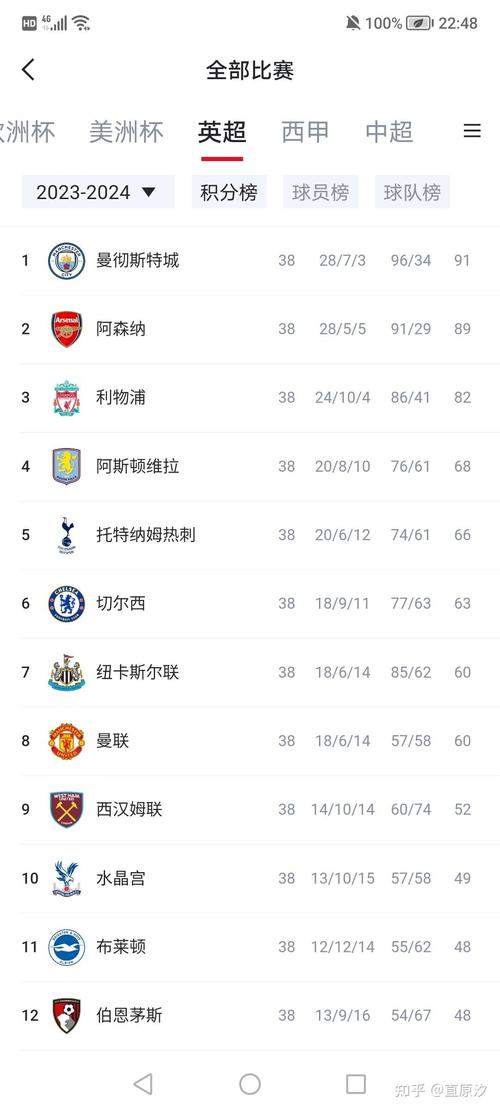Tap the Newcastle United crest
The width and height of the screenshot is (500, 1111).
click(x=67, y=672)
